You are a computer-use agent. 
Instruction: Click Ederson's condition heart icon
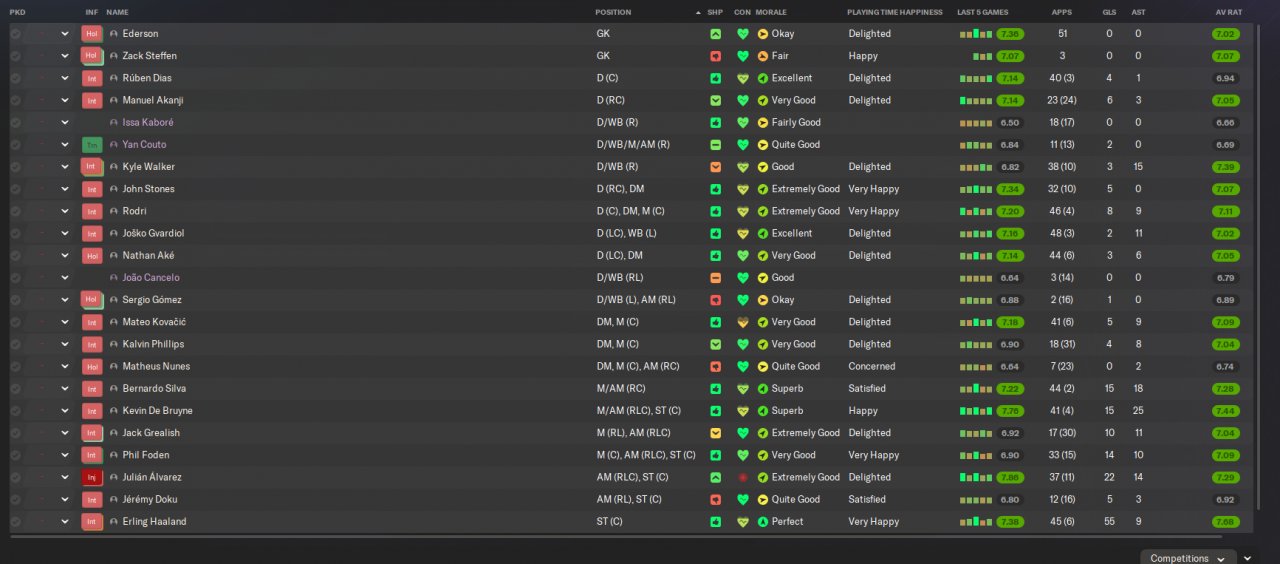[x=742, y=33]
